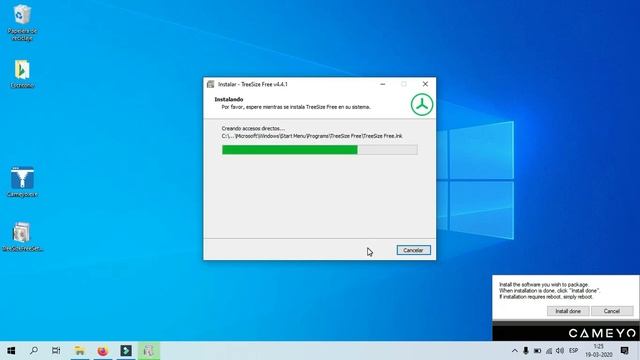
Task: Show hidden system tray icons
Action: [x=515, y=351]
